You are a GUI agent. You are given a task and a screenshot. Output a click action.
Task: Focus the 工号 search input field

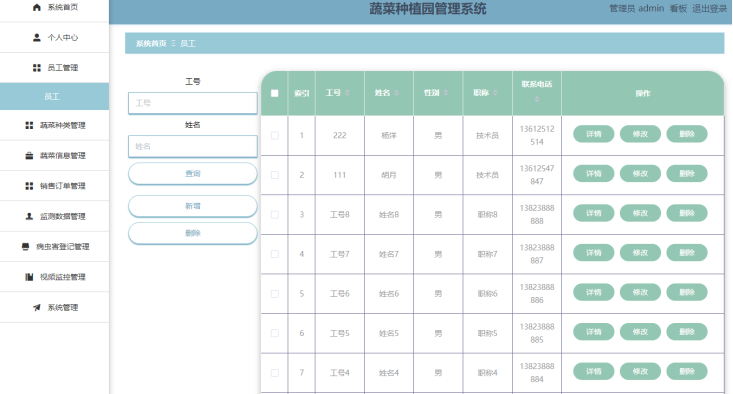(x=193, y=103)
